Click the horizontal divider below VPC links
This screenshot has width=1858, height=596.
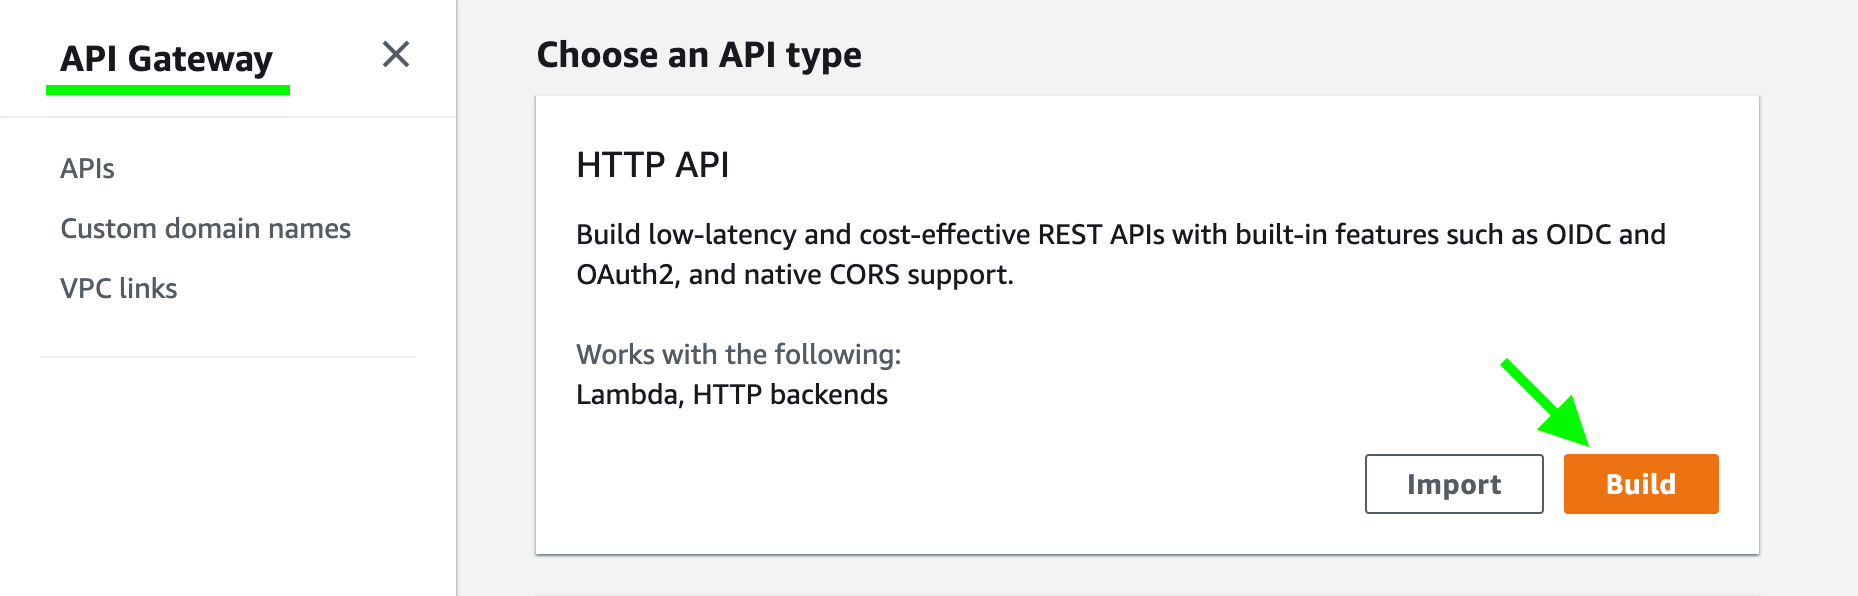click(228, 357)
